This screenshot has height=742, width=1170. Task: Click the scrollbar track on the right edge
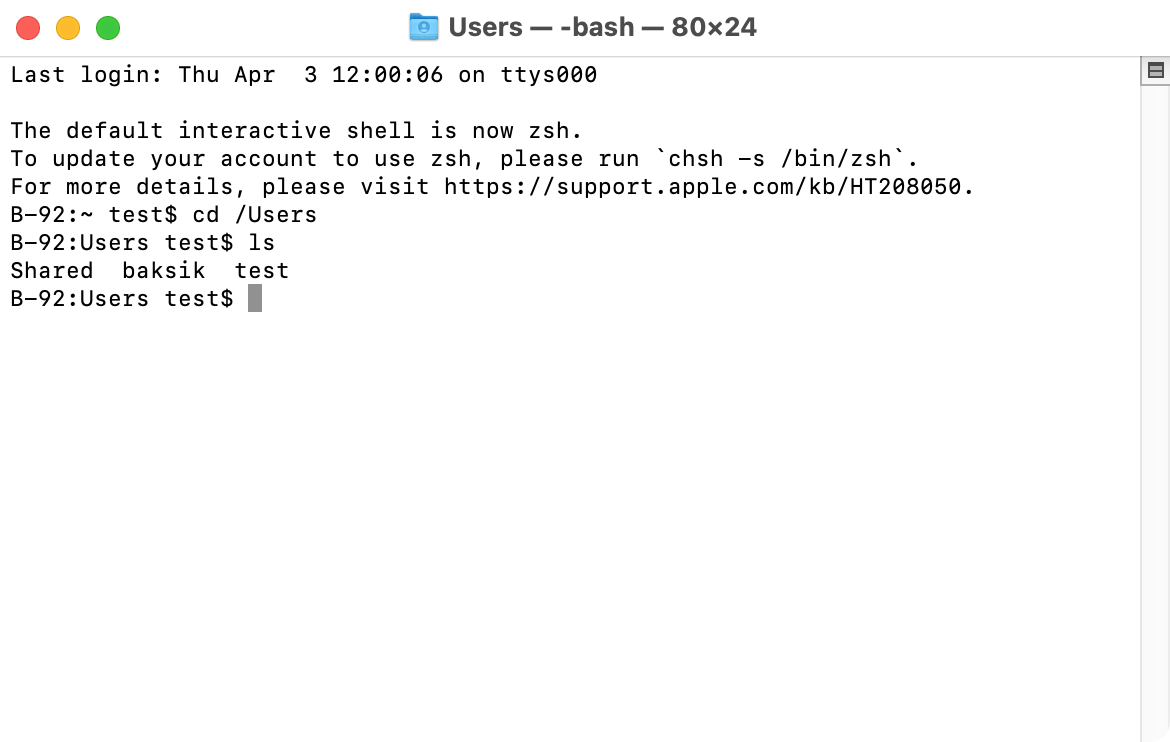point(1155,400)
